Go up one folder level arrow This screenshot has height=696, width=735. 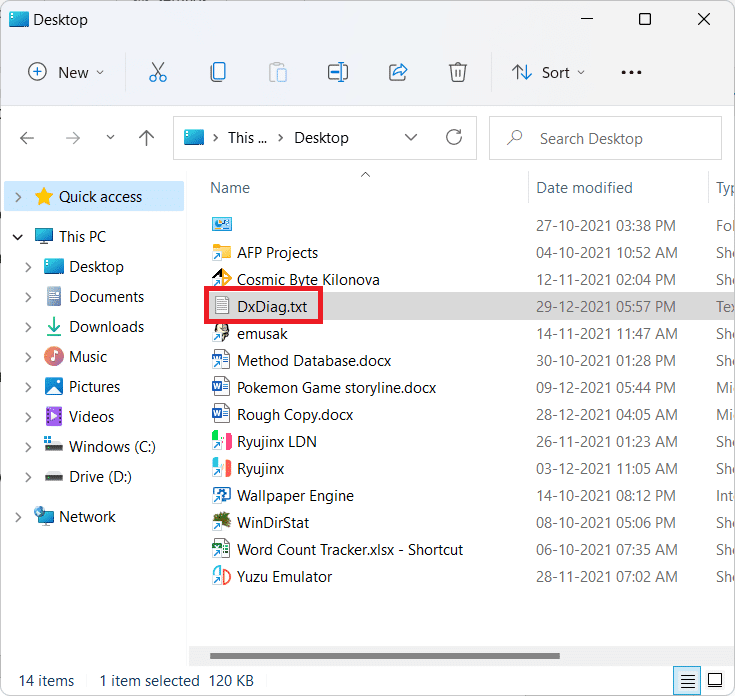tap(146, 138)
